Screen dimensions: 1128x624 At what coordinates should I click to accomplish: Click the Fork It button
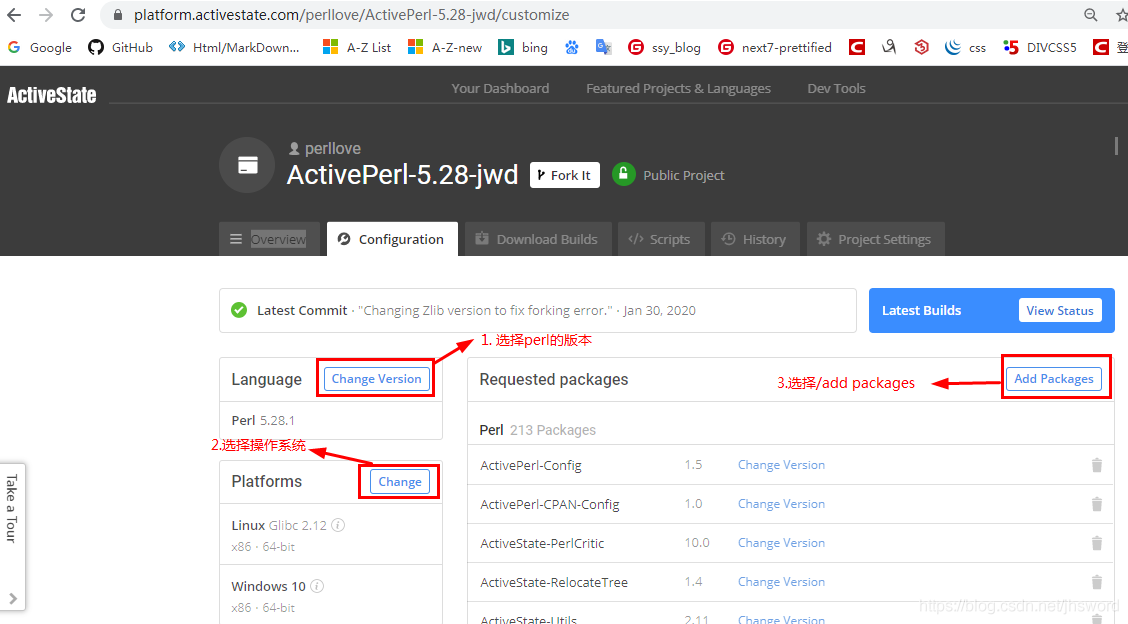564,175
